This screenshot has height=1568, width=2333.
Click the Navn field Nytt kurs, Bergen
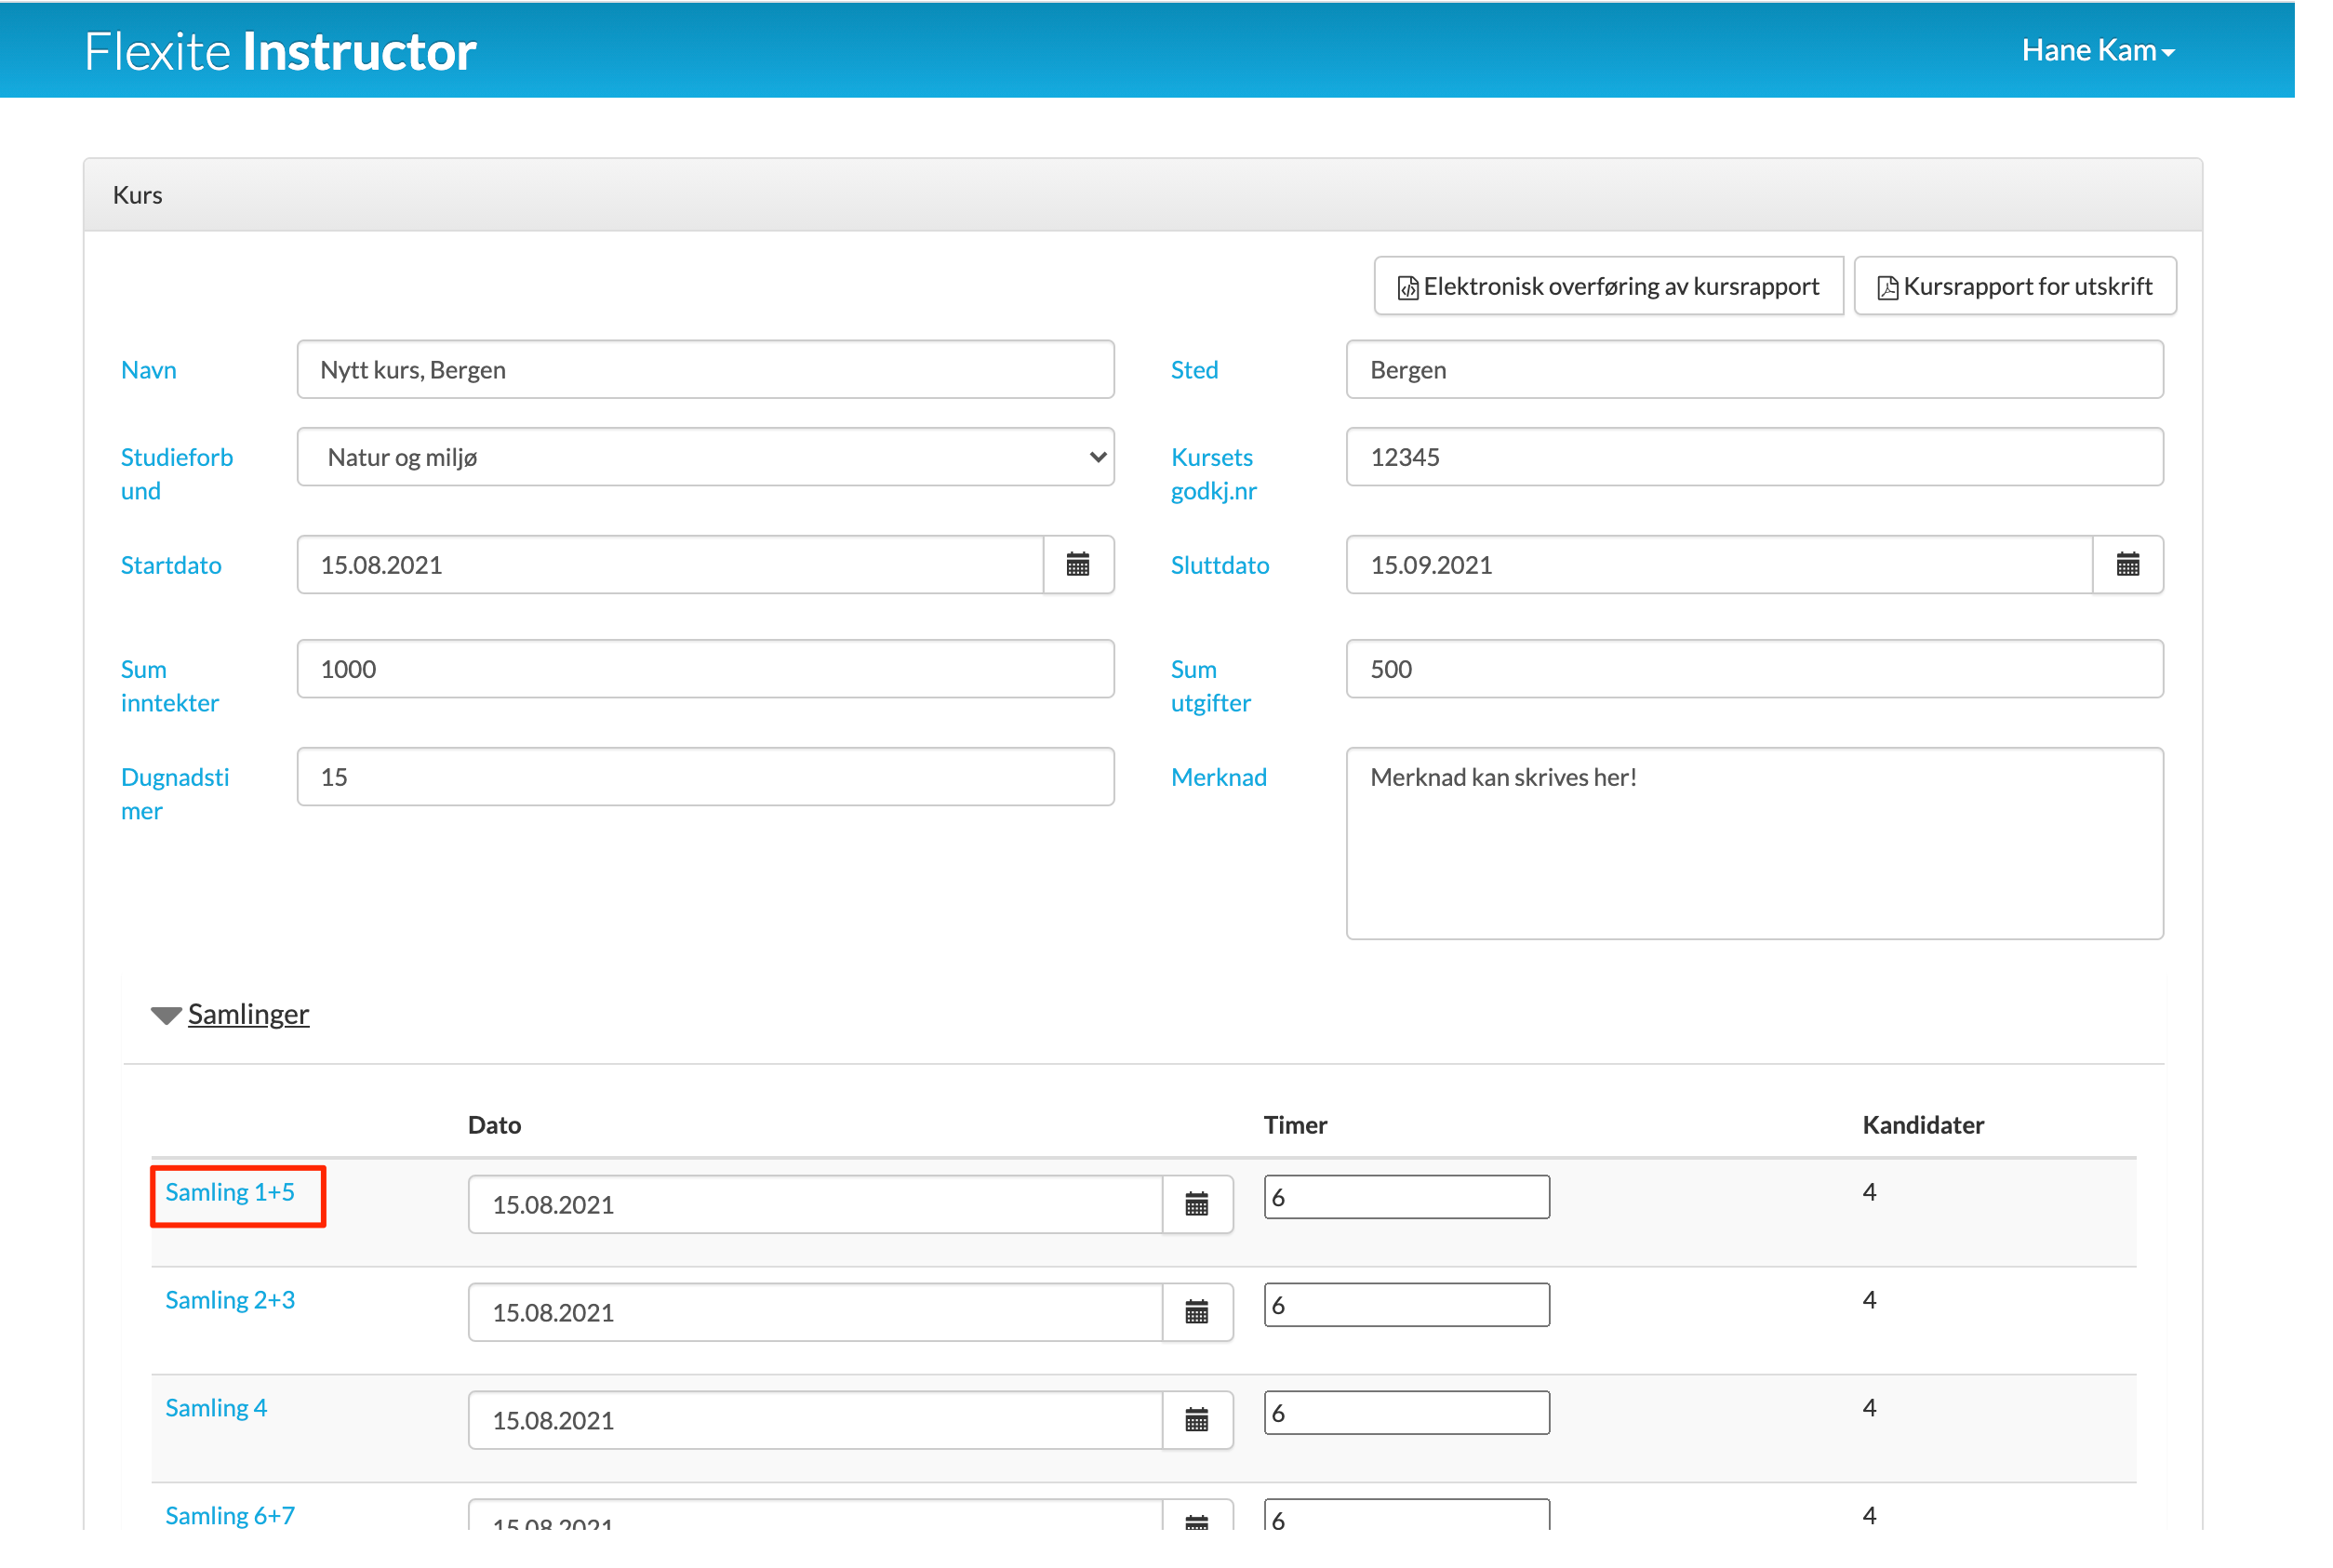point(705,370)
